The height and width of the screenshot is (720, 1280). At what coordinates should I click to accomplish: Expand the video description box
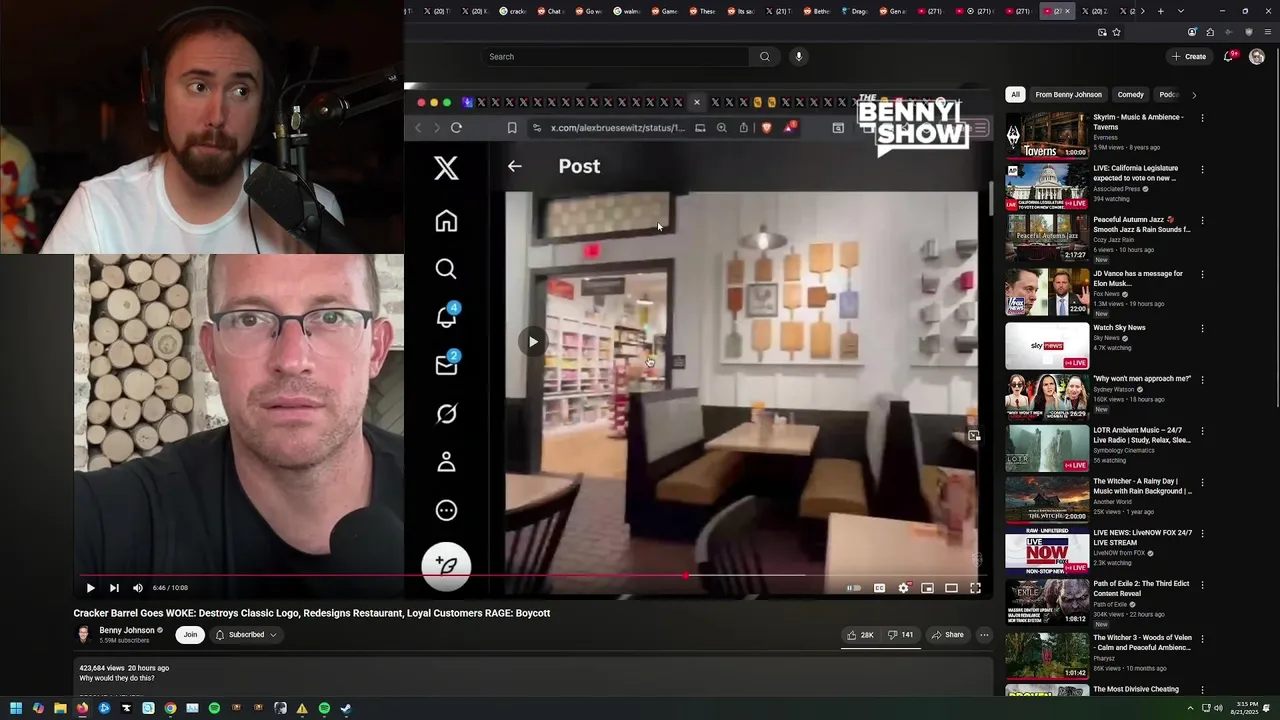click(533, 678)
